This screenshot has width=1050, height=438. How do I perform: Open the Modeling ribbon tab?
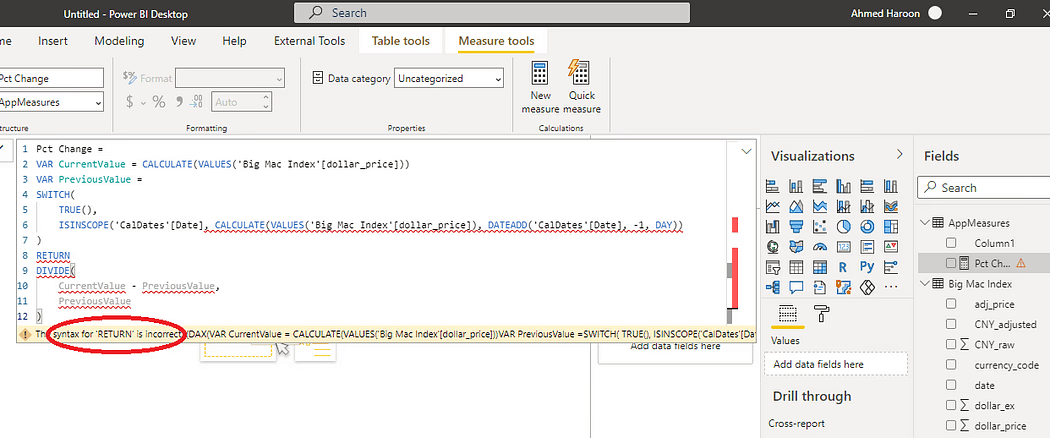119,41
